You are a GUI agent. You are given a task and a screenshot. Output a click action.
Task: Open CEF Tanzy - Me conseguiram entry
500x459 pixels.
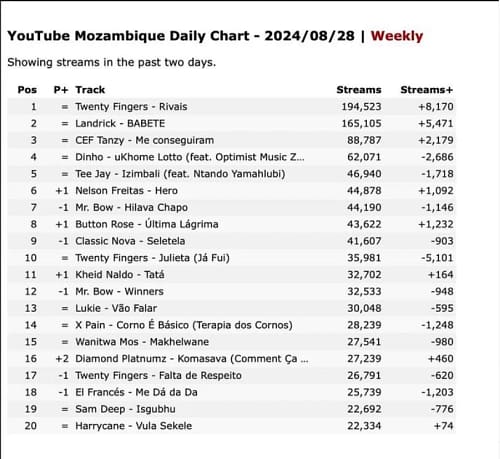click(x=145, y=140)
